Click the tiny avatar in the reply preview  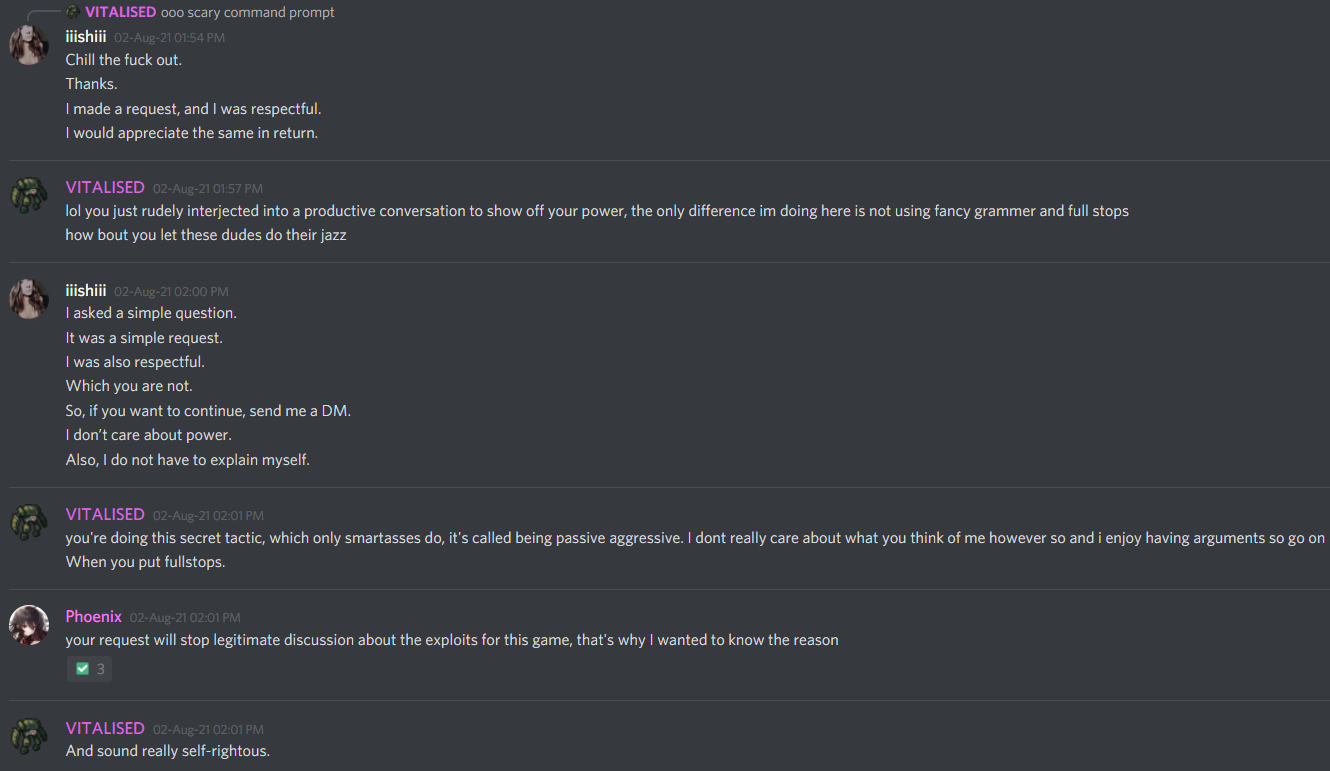(x=73, y=12)
